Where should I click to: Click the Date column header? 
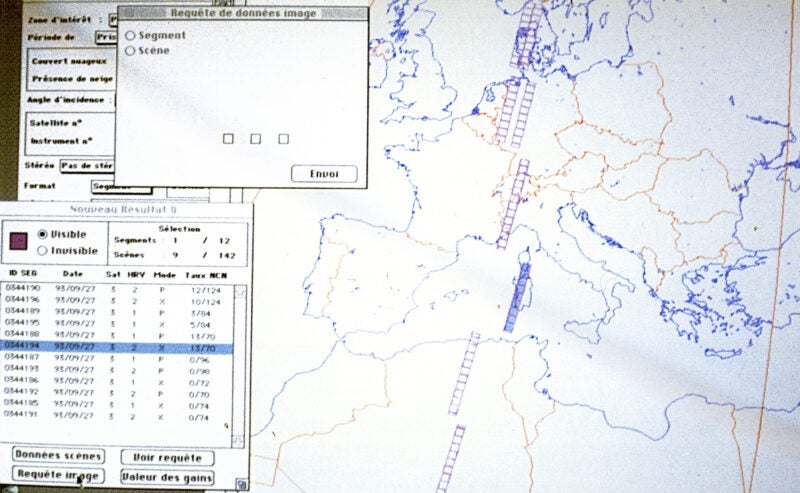coord(72,274)
